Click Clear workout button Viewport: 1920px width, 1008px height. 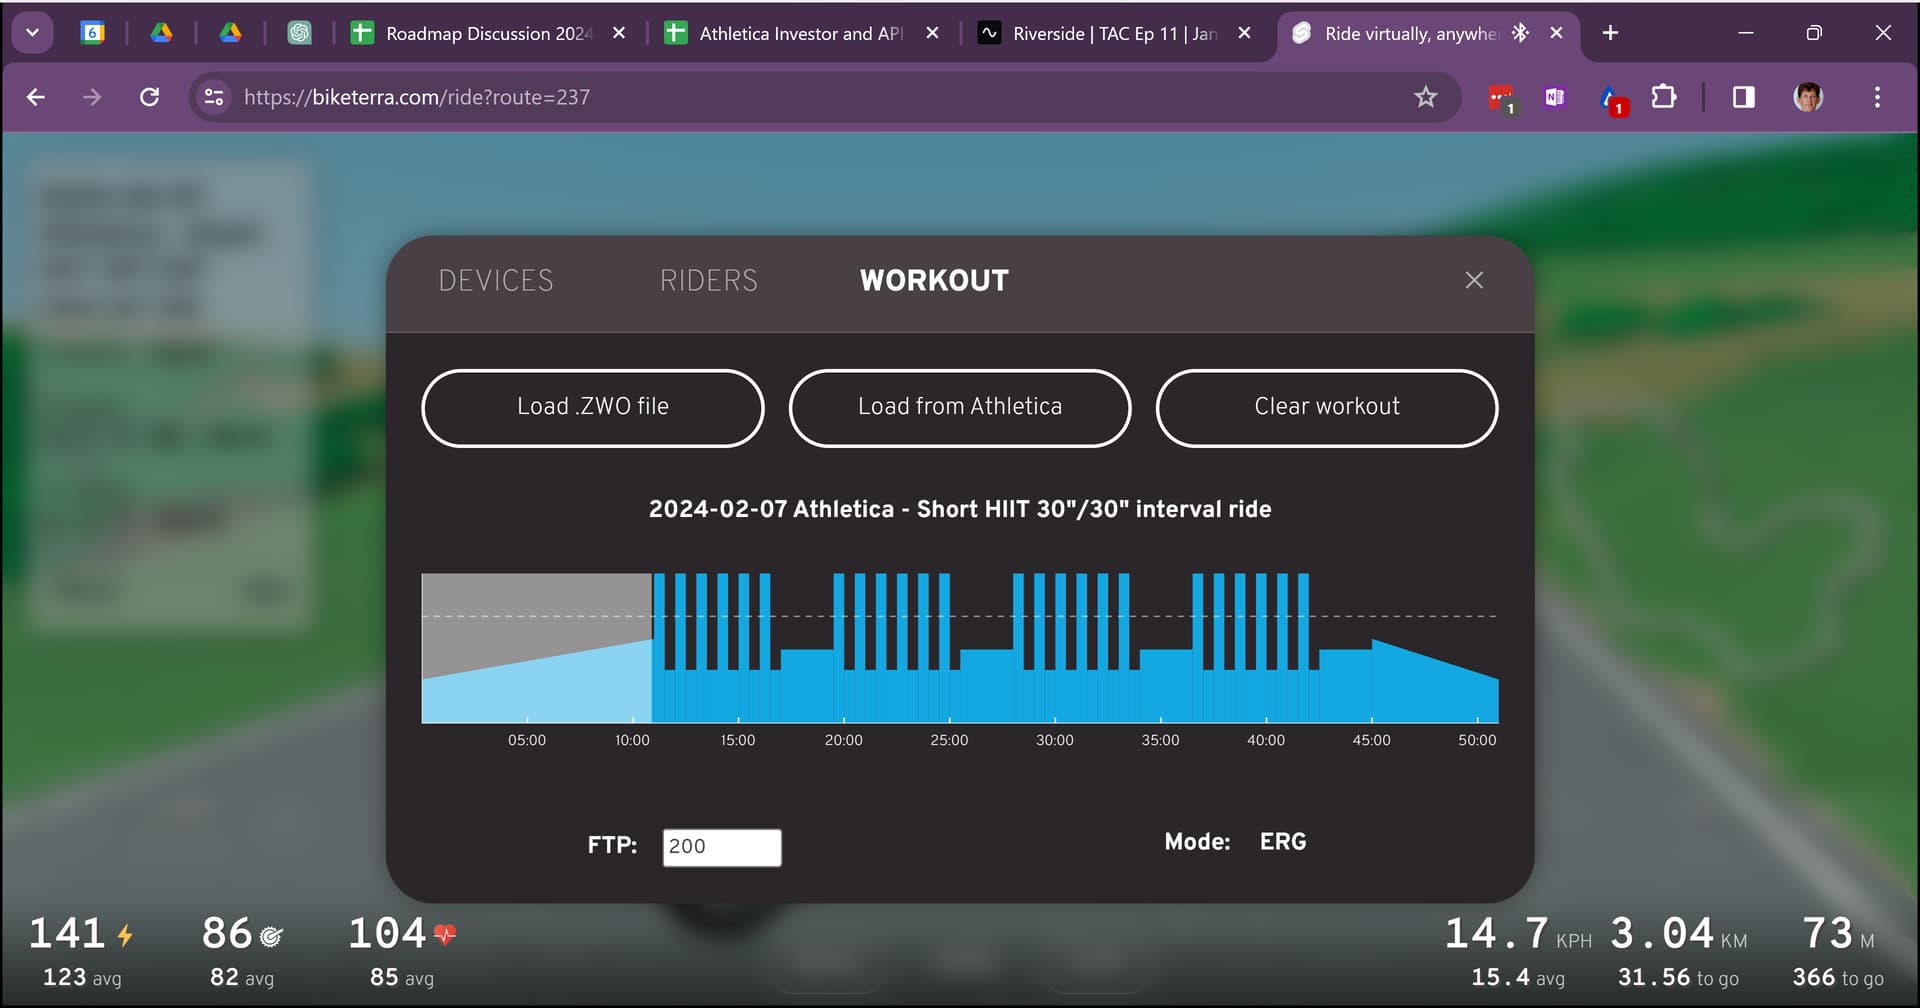click(1327, 408)
